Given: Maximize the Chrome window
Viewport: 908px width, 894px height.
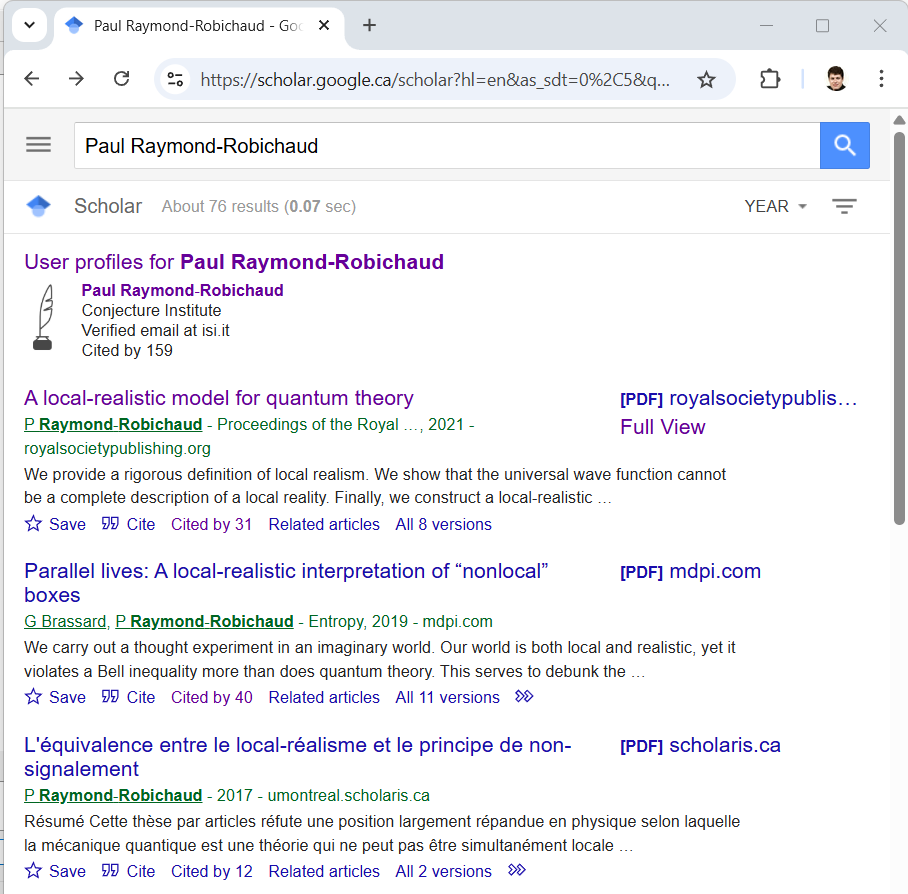Looking at the screenshot, I should (x=822, y=25).
